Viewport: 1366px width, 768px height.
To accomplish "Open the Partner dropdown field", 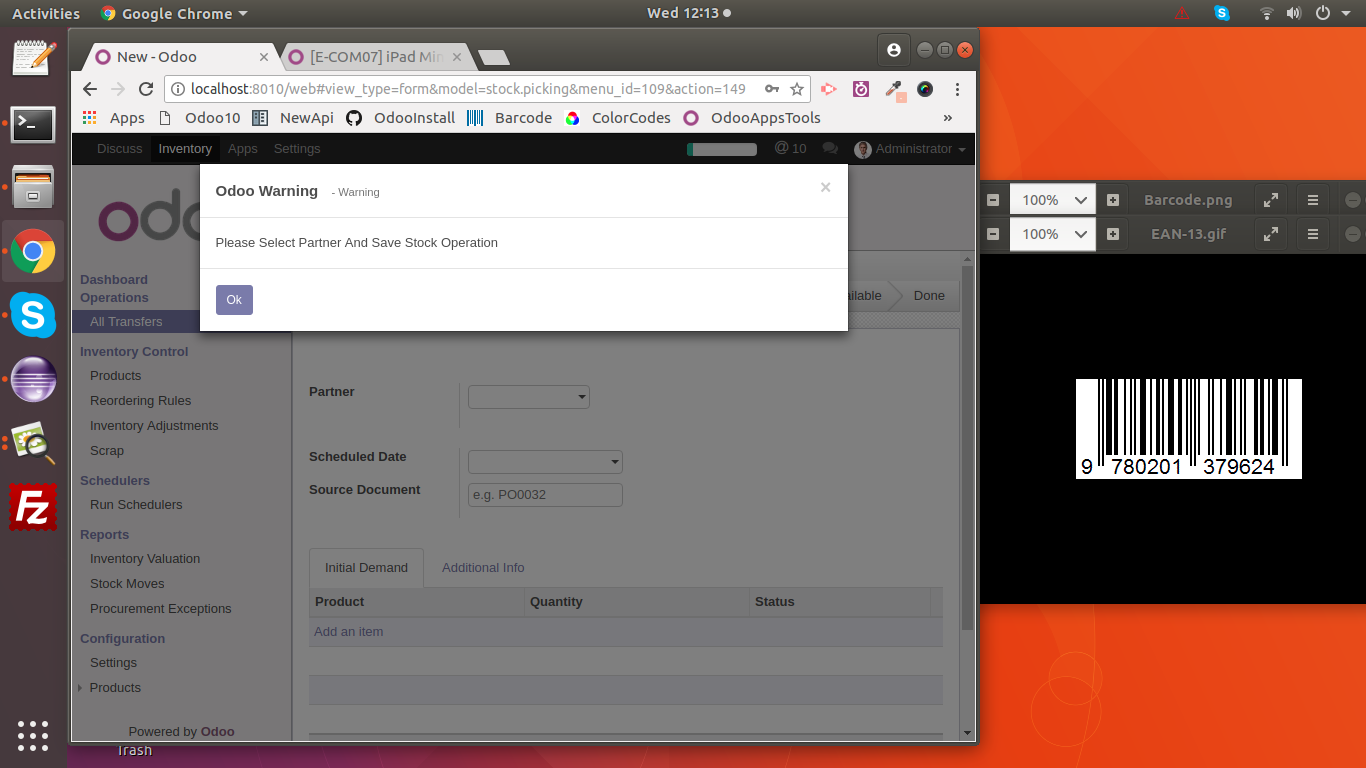I will tap(529, 396).
